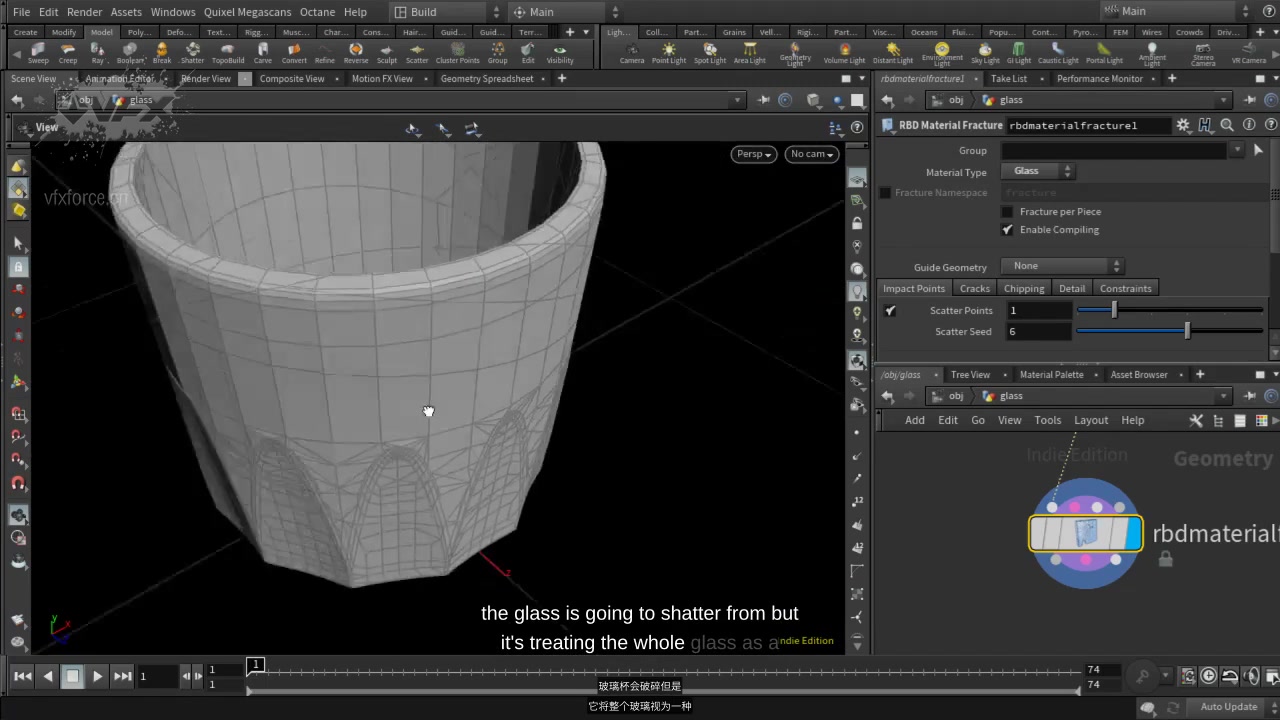Toggle Fracture per Piece checkbox
This screenshot has height=720, width=1280.
tap(1007, 212)
